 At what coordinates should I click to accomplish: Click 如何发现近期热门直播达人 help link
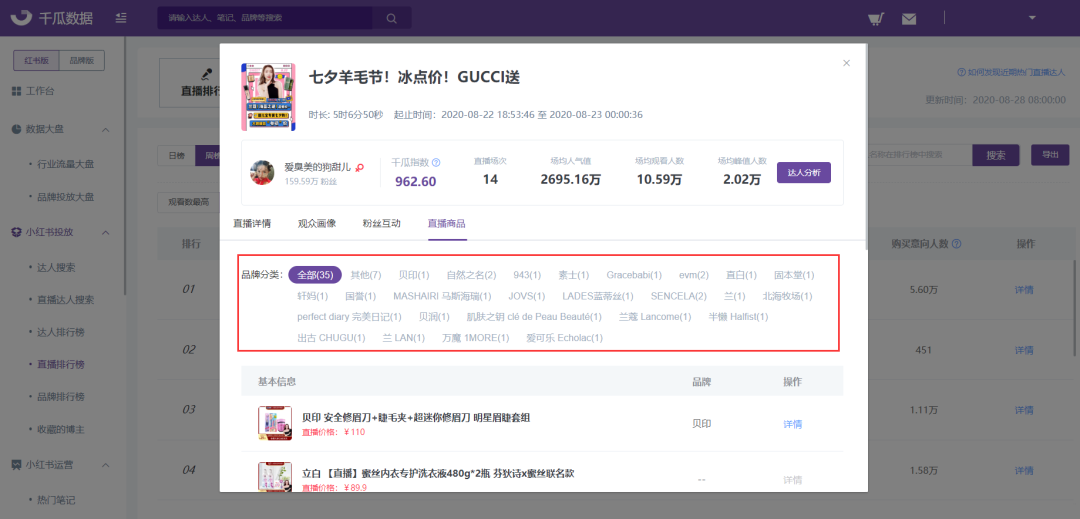point(1011,72)
